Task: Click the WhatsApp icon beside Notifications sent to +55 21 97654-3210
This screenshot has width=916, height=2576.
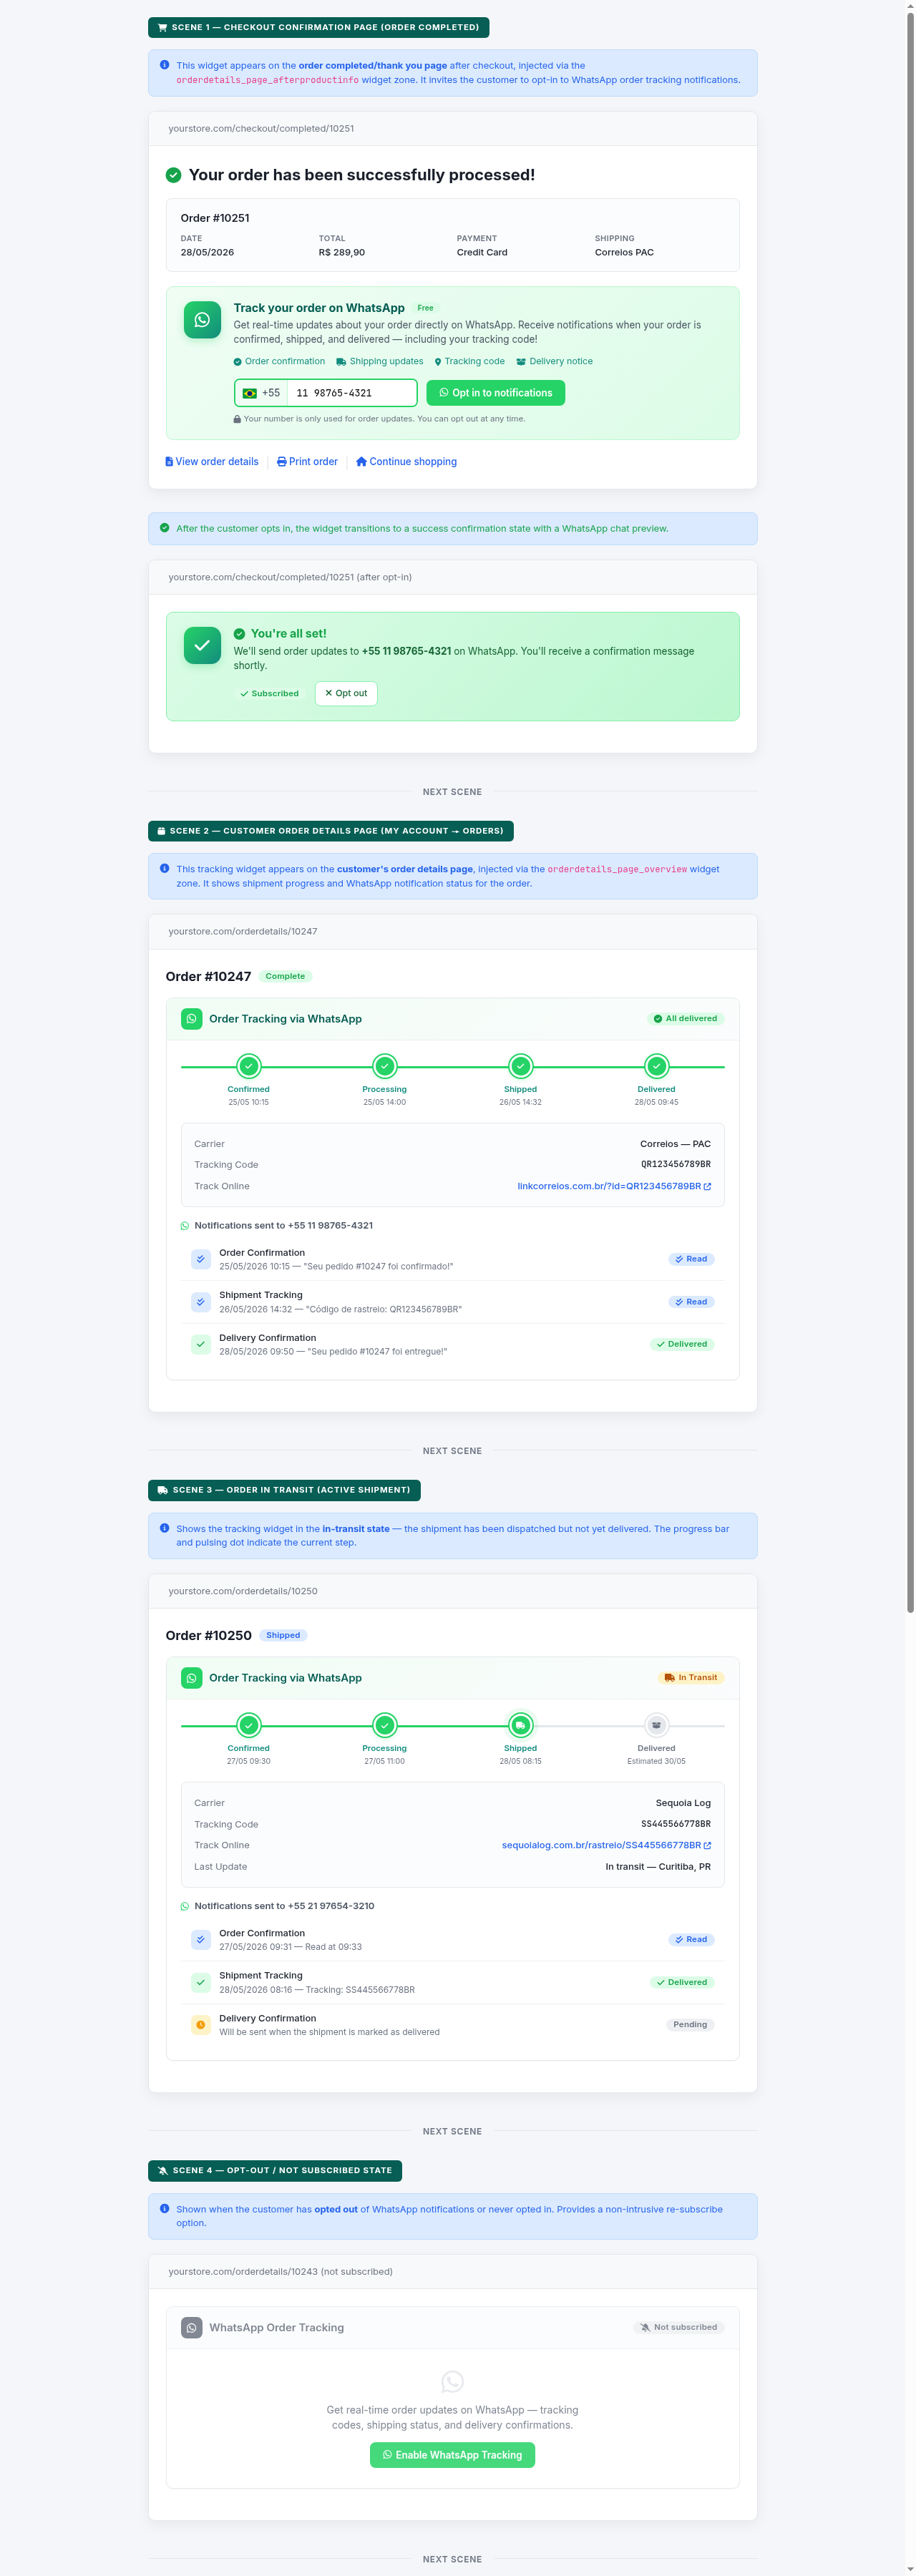Action: [x=185, y=1906]
